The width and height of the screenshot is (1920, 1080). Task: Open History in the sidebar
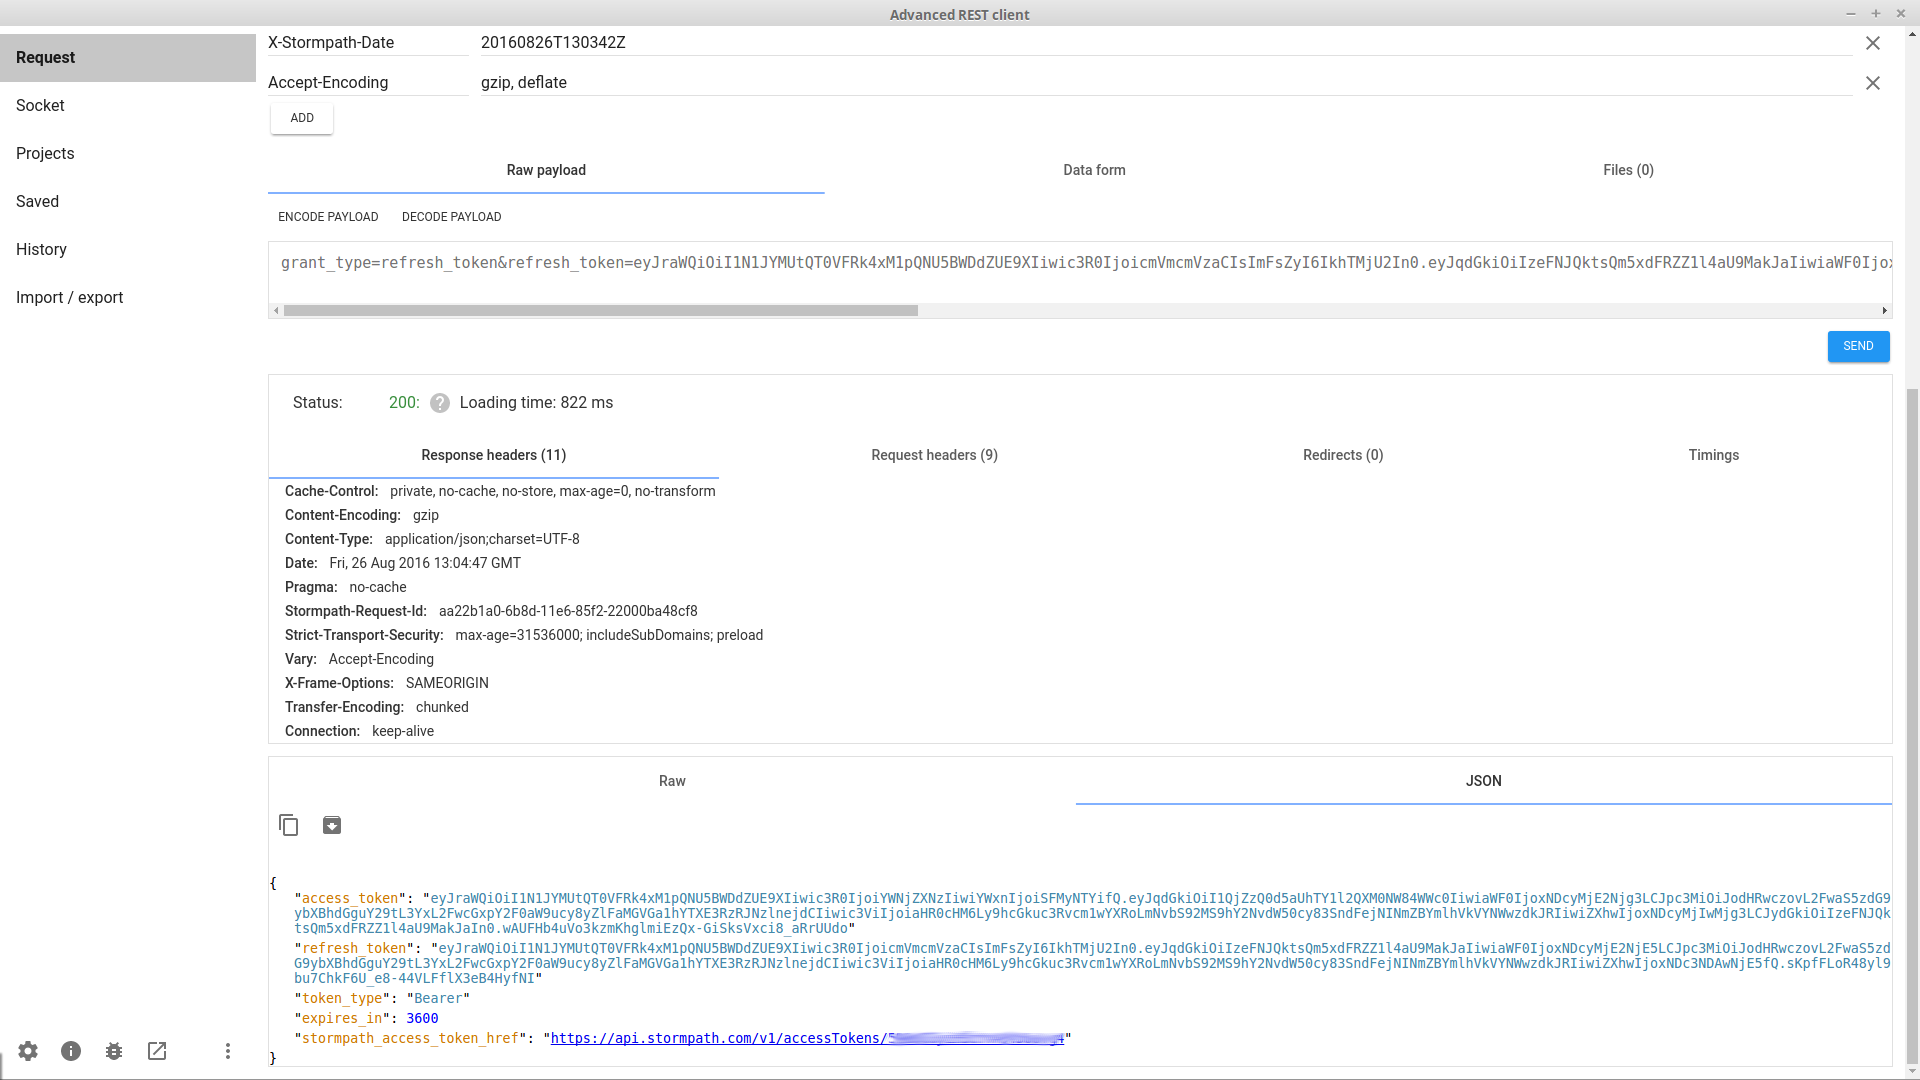128,250
